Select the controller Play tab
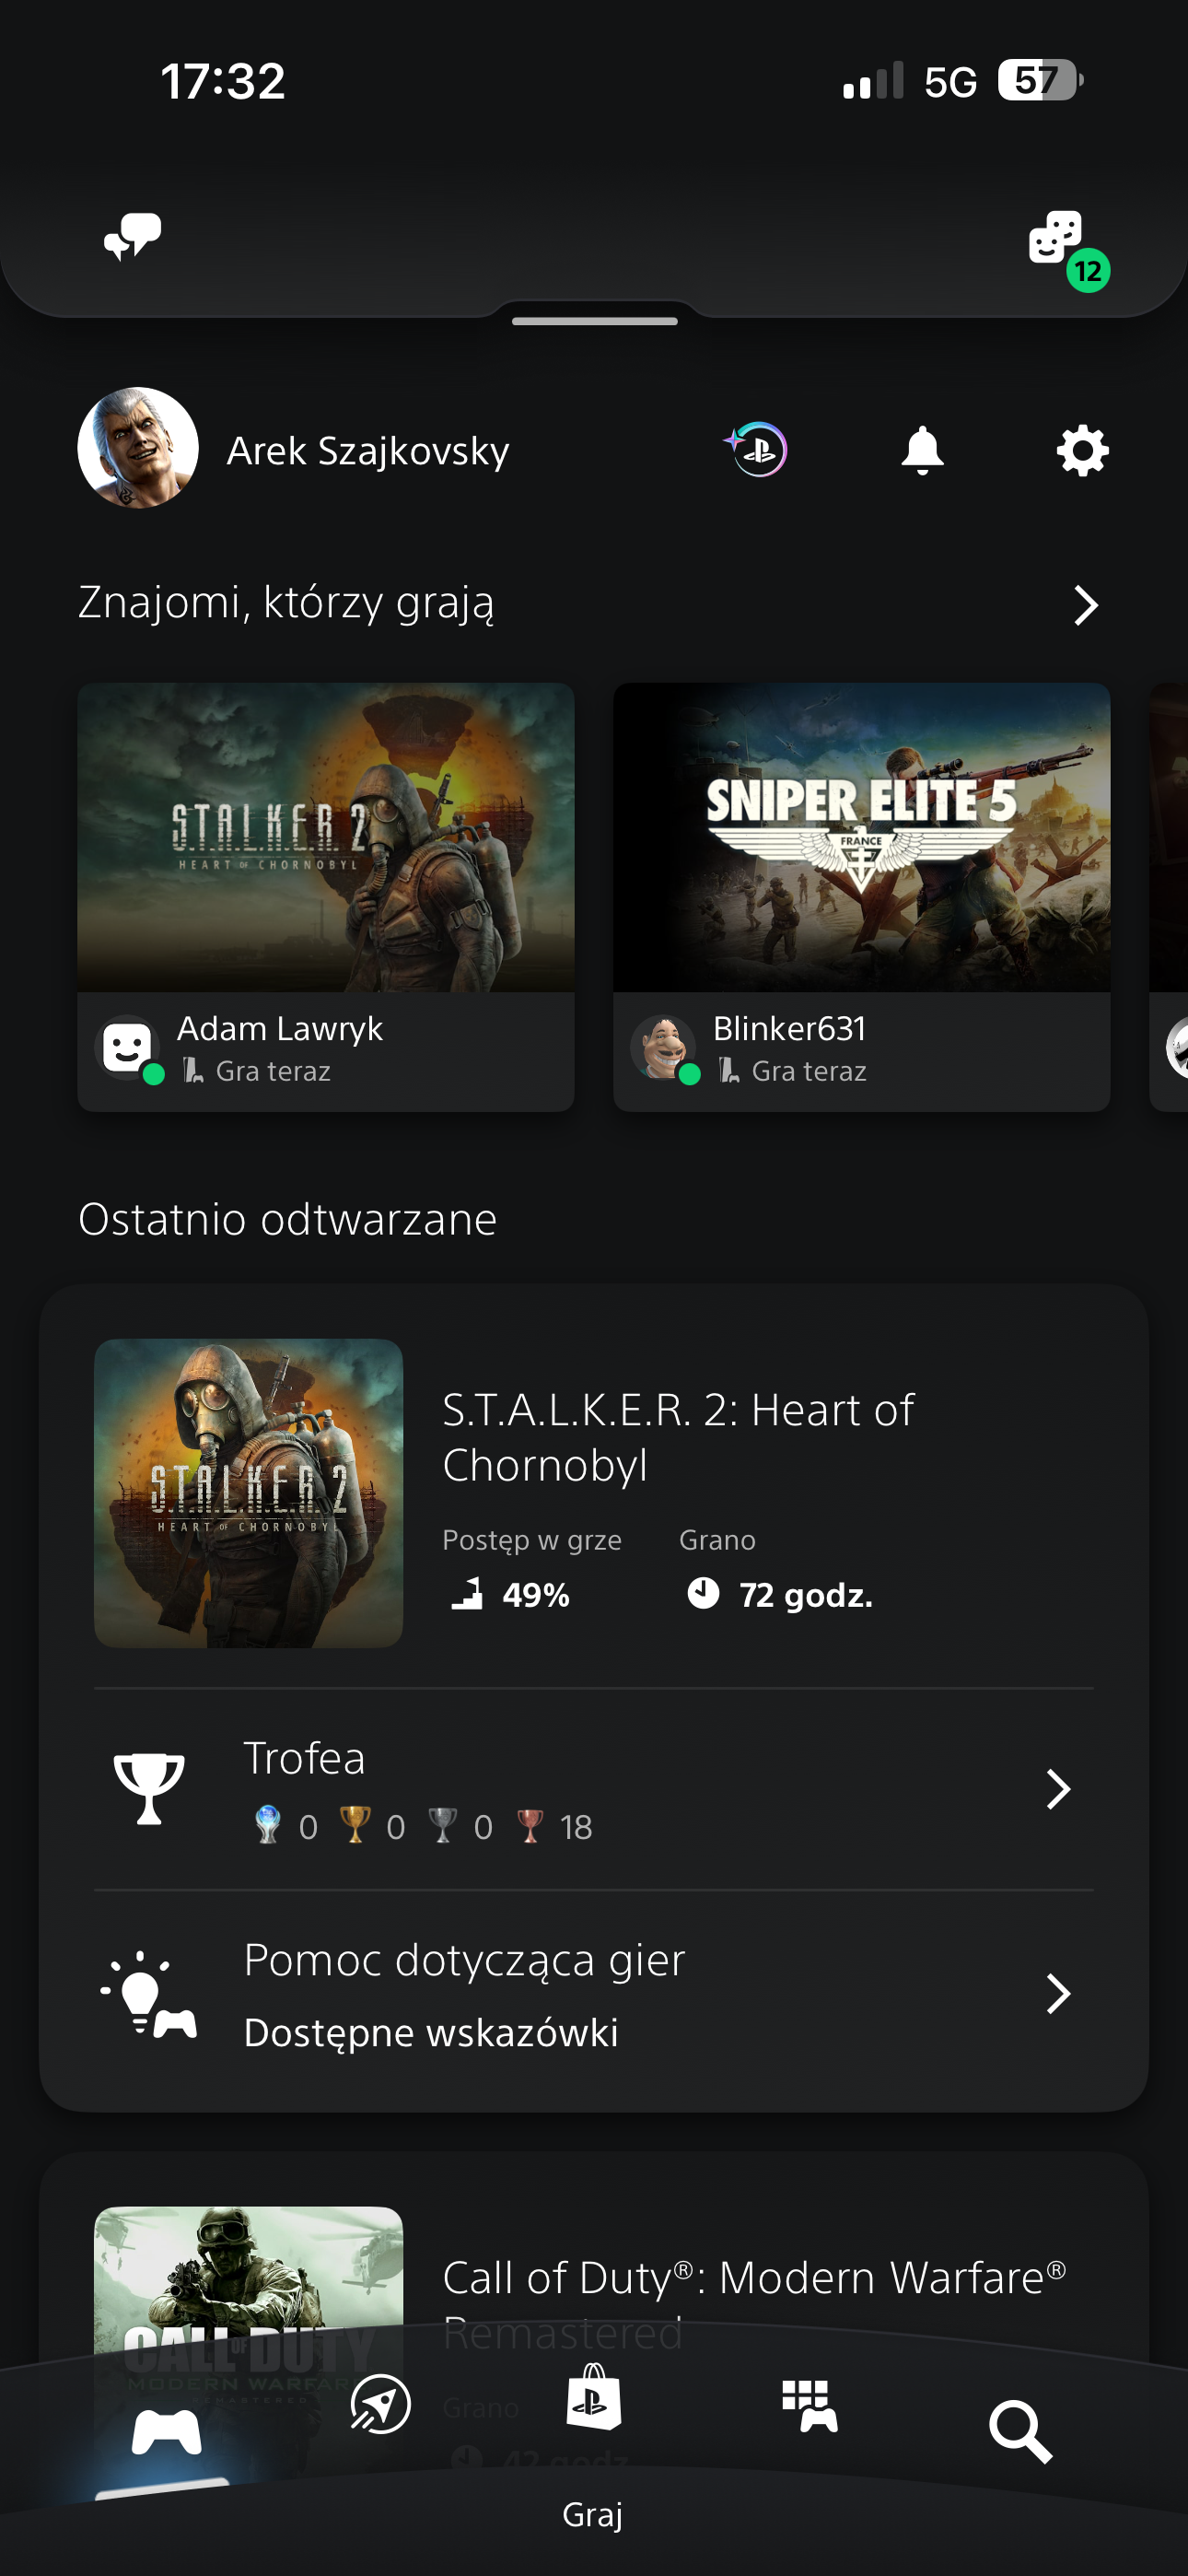Screen dimensions: 1188x2576 click(166, 2432)
